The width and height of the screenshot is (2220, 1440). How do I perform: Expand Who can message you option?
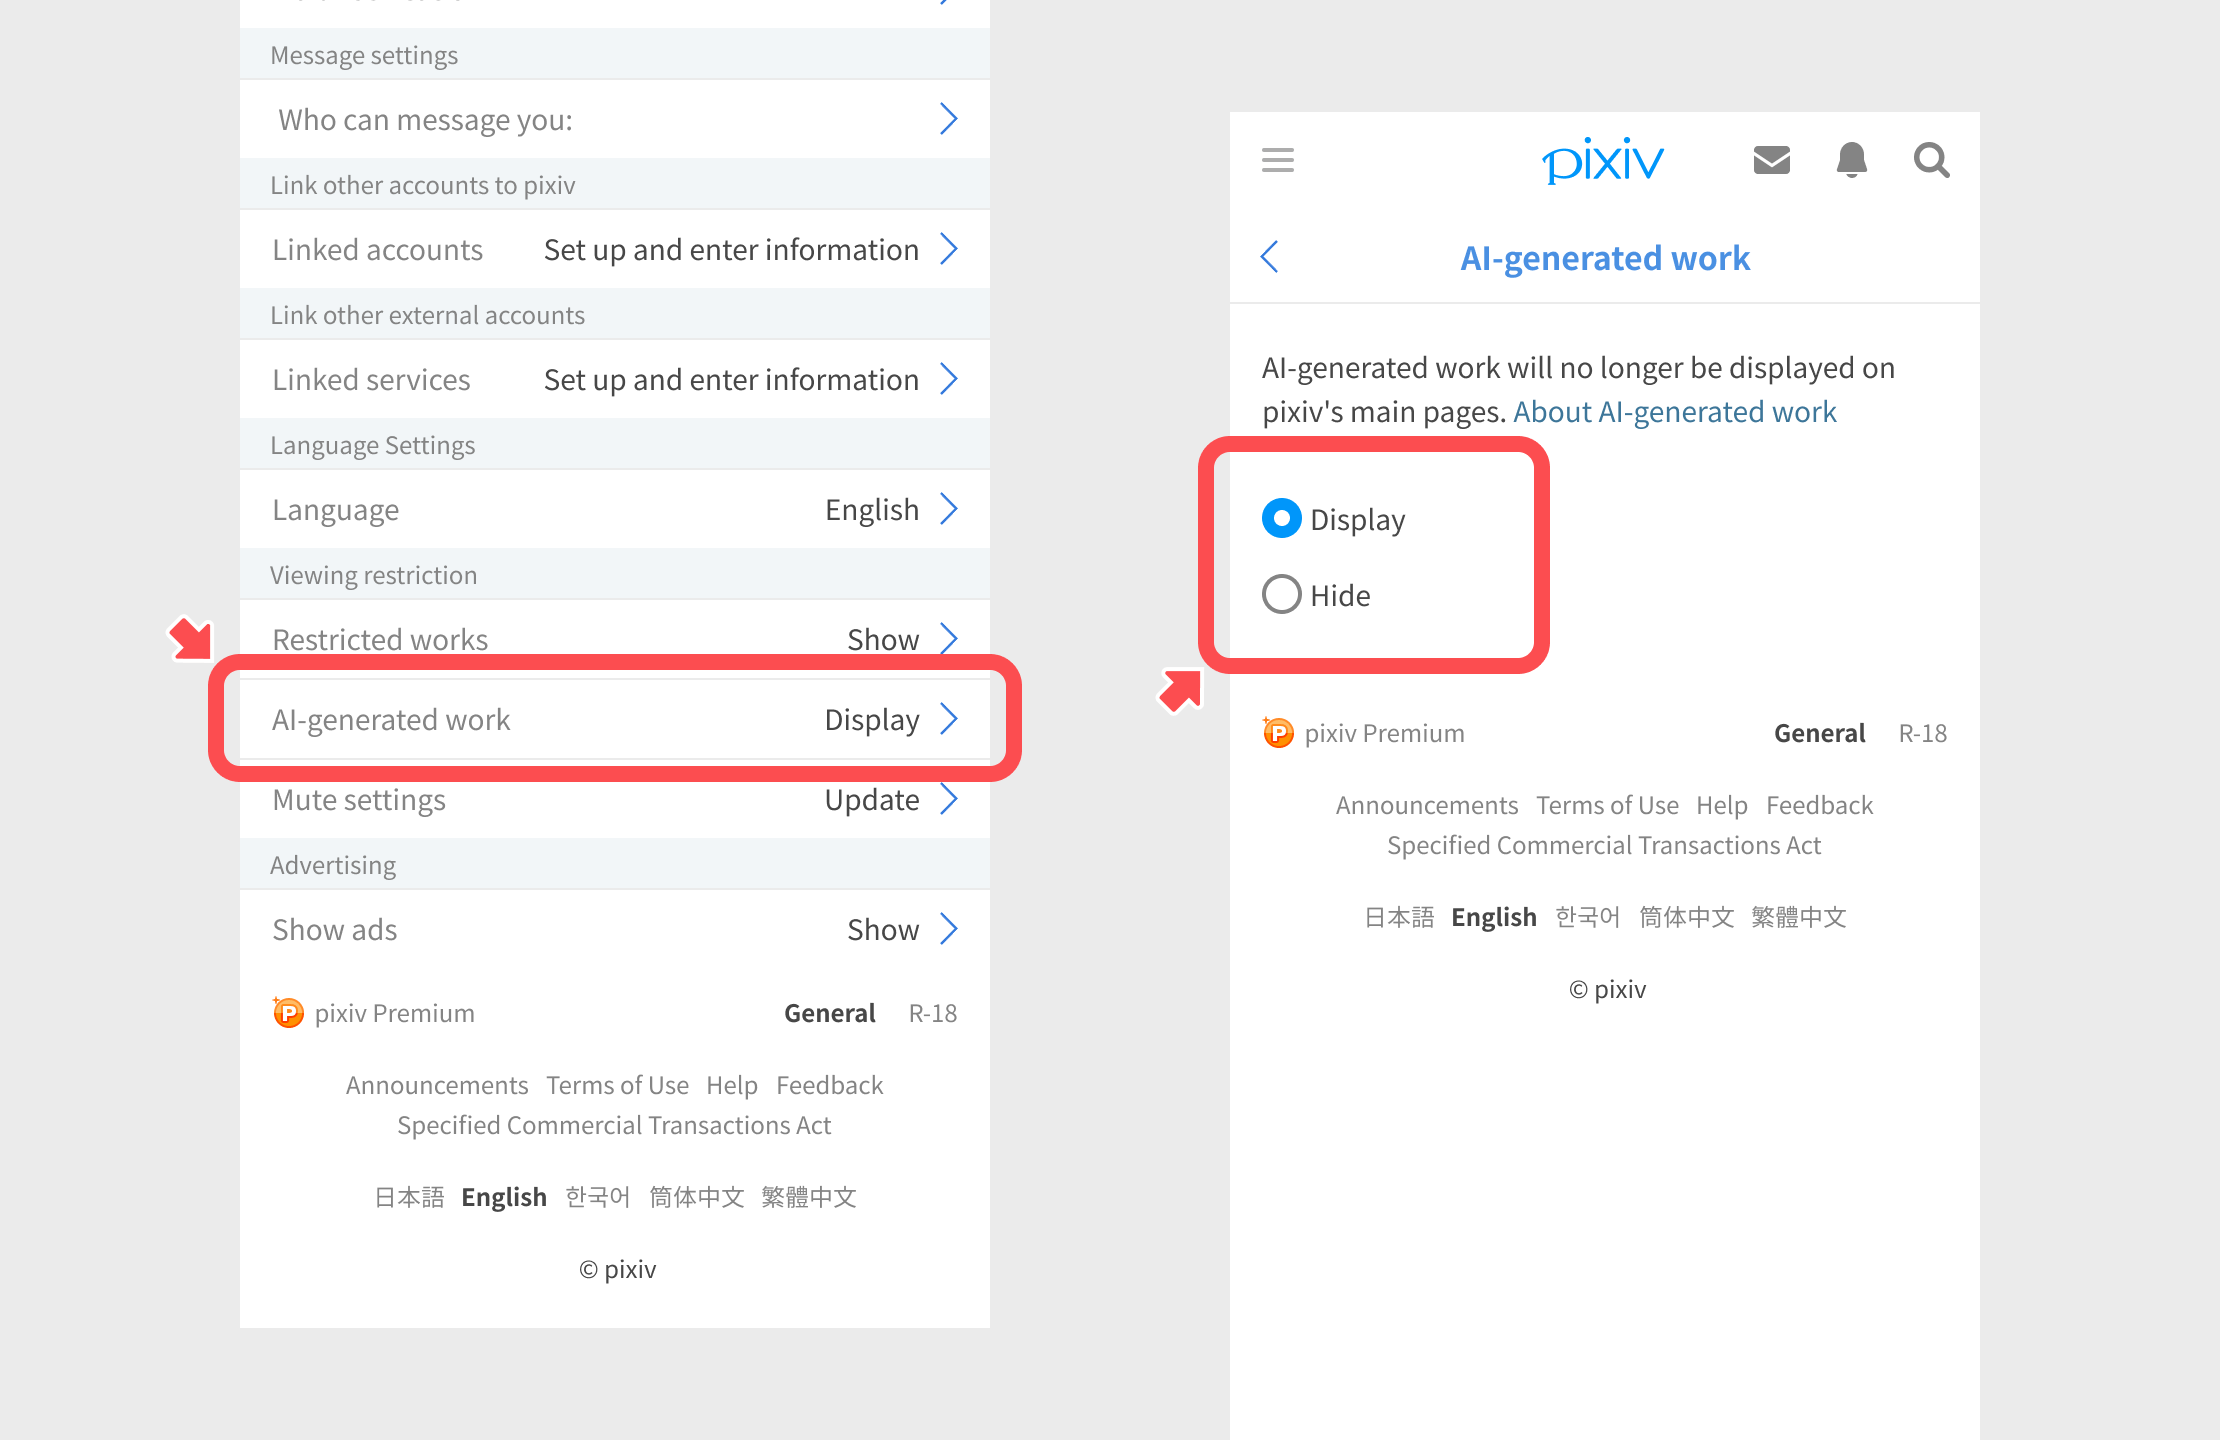614,119
